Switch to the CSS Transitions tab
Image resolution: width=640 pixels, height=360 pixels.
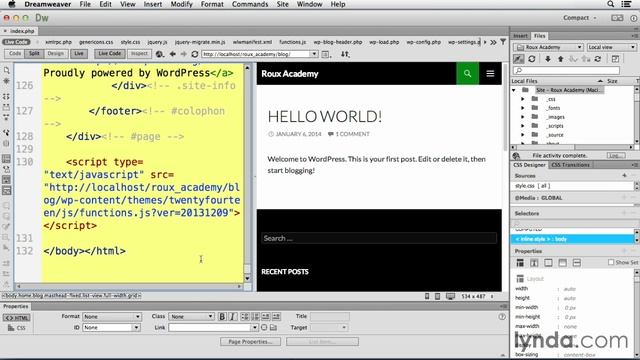coord(570,165)
